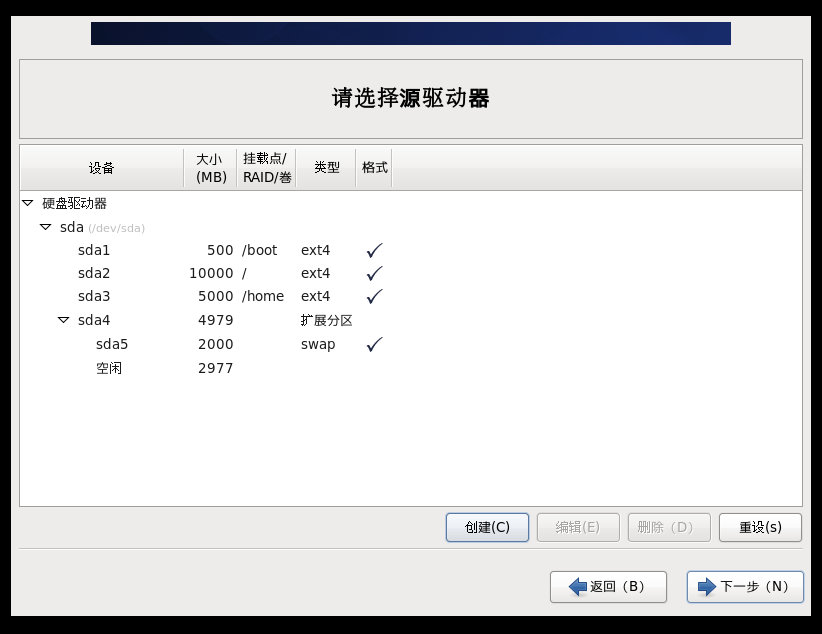Click the 2000 size value of sda5
This screenshot has height=634, width=822.
[215, 345]
